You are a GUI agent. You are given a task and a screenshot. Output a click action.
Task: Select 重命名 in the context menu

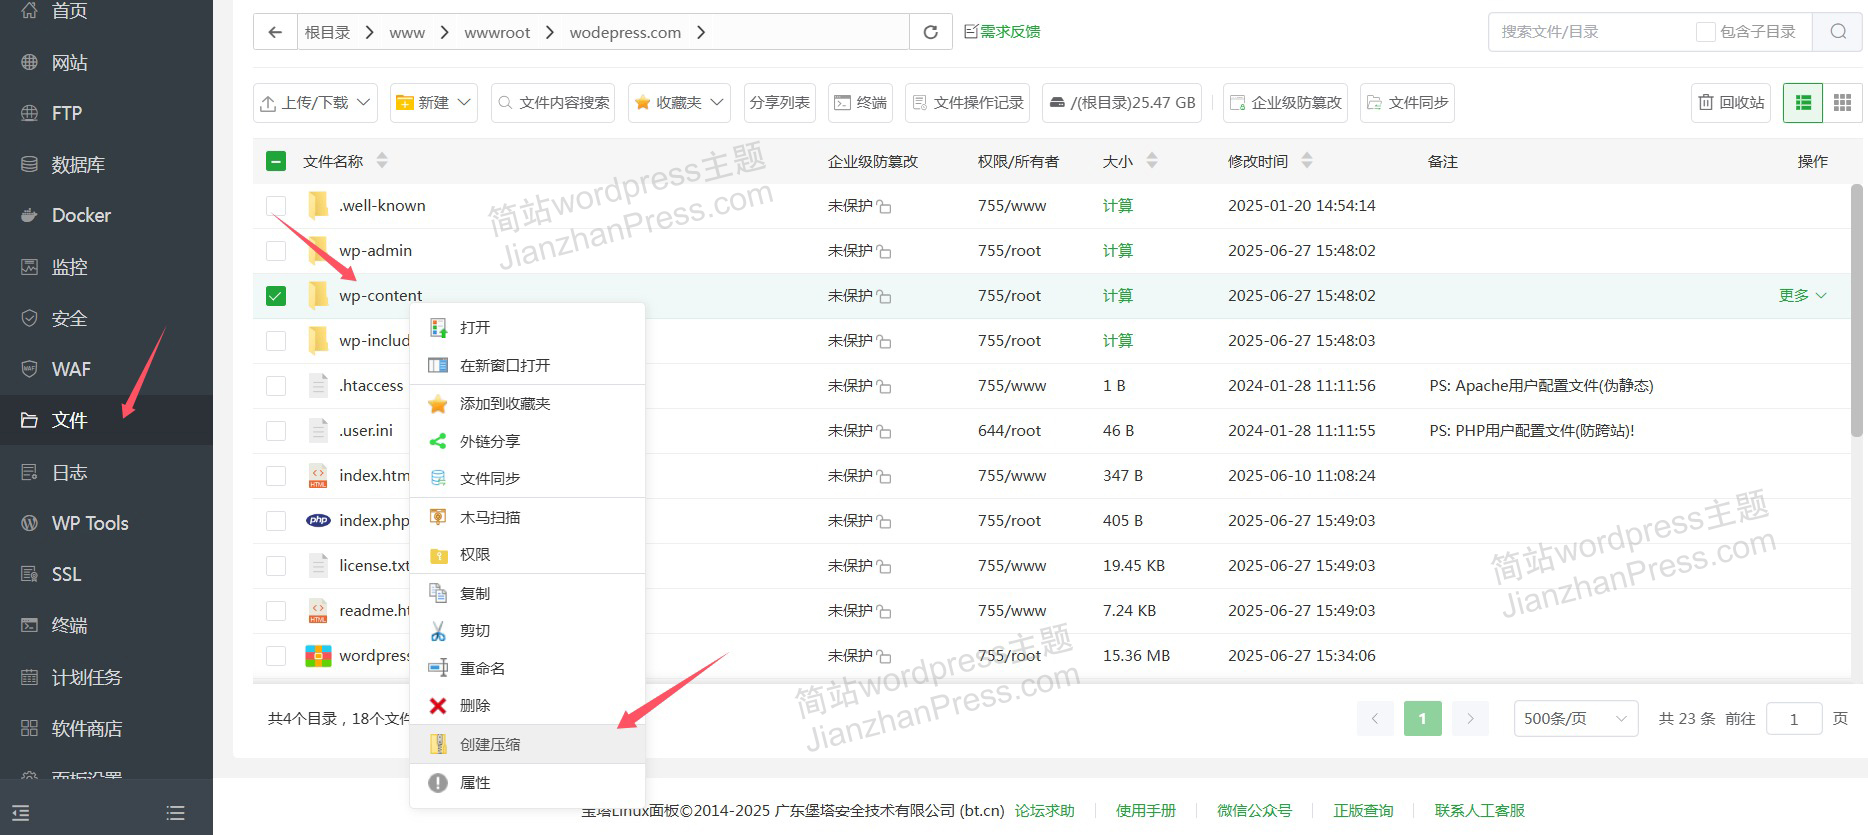click(482, 669)
